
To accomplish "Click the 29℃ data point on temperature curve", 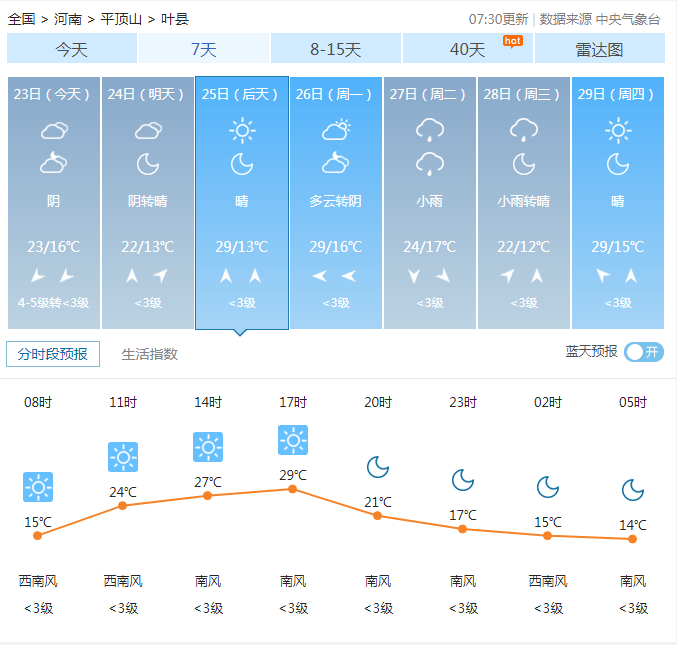I will [293, 489].
